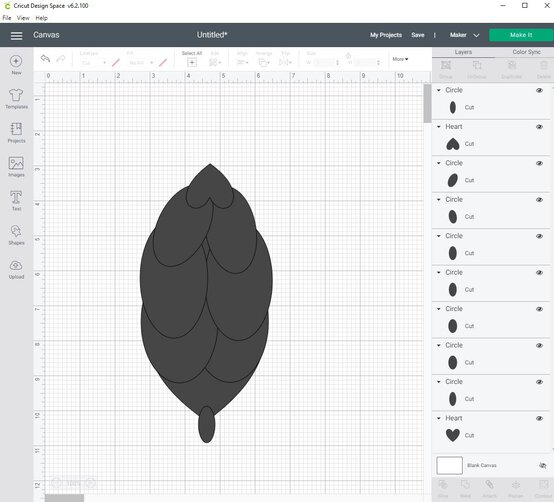Screen dimensions: 554x502
Task: Open the Edit toolbar button
Action: click(214, 63)
